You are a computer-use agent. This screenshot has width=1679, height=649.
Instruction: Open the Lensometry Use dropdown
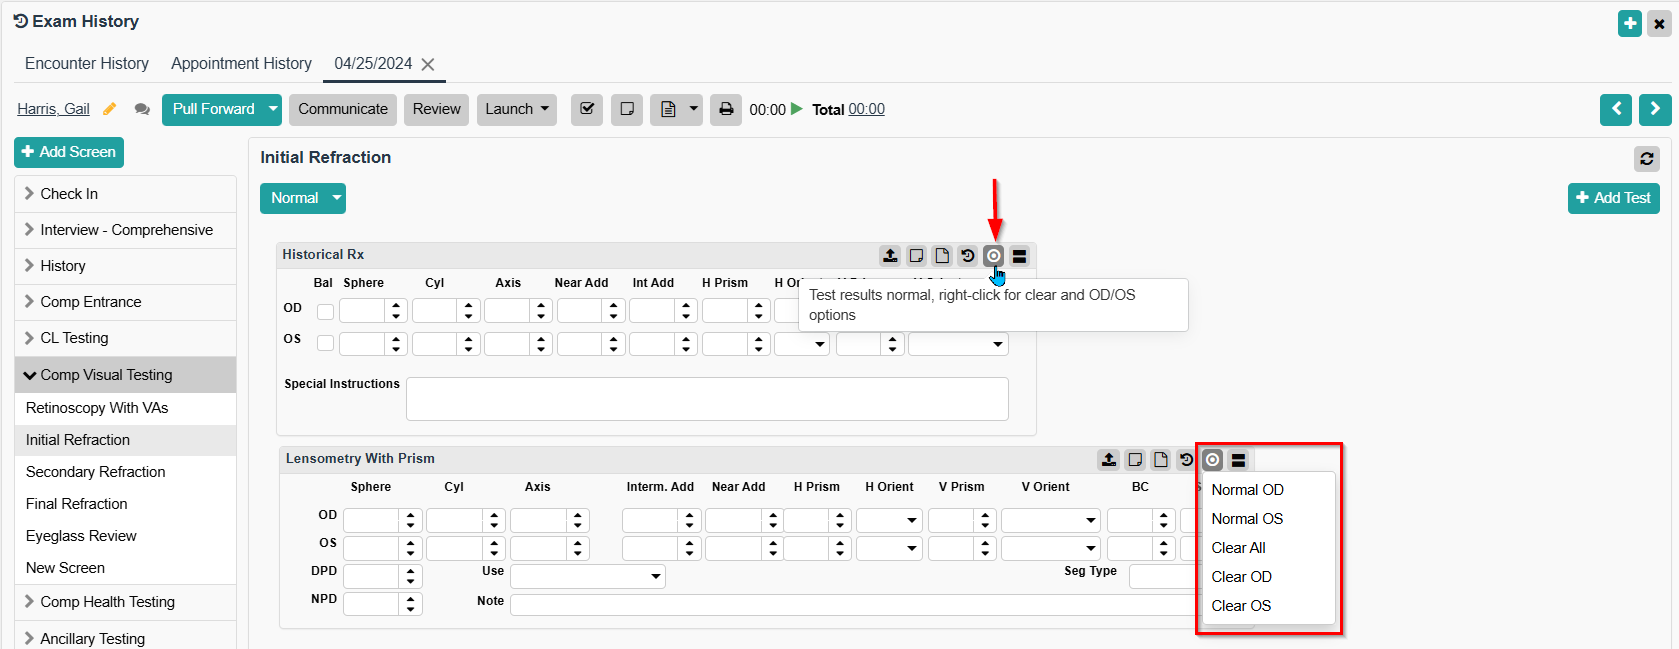[x=588, y=576]
